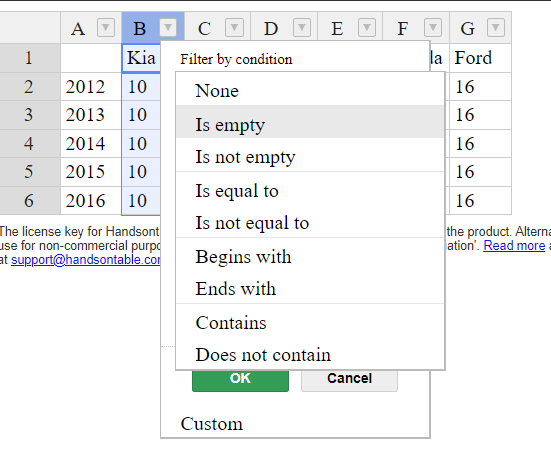The image size is (551, 462).
Task: Click column D header dropdown icon
Action: [x=302, y=28]
